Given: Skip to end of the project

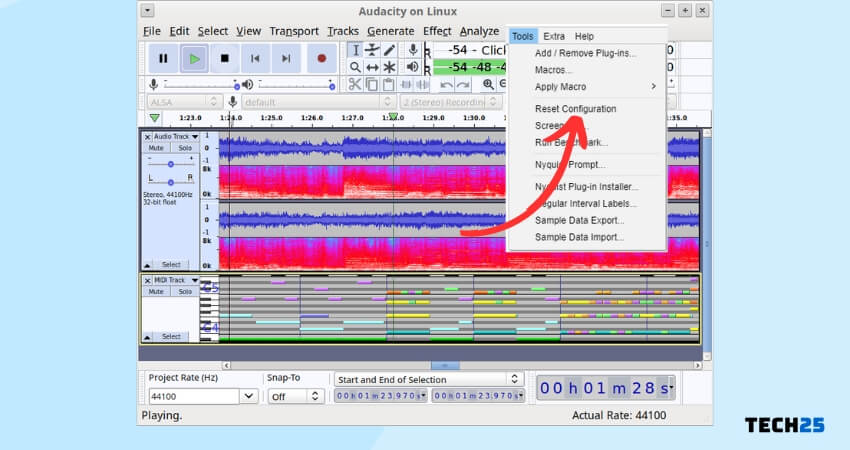Looking at the screenshot, I should [286, 59].
